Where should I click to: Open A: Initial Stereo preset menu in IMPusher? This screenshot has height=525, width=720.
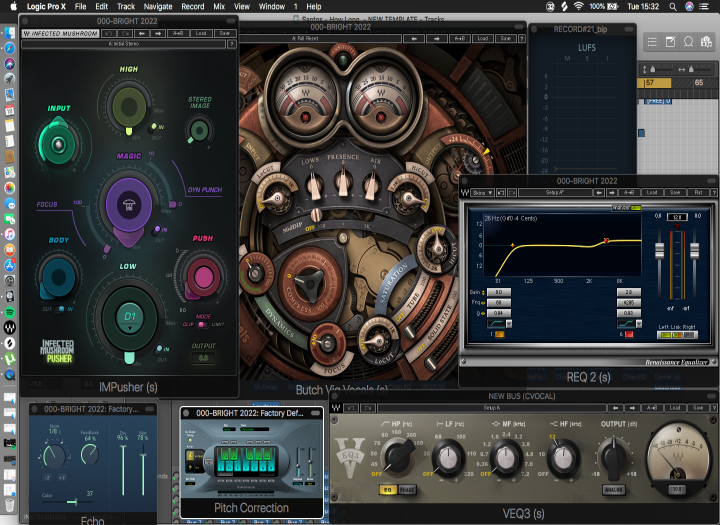click(x=124, y=44)
